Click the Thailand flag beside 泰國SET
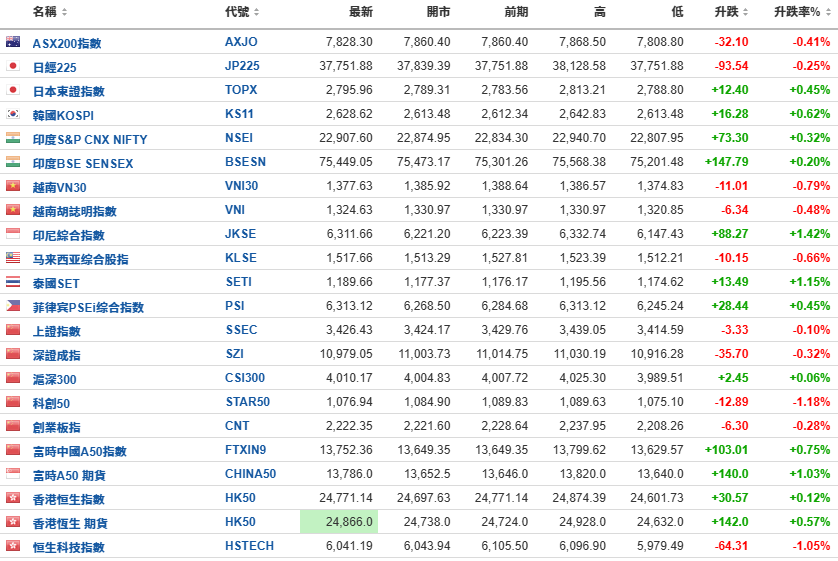 click(x=13, y=282)
